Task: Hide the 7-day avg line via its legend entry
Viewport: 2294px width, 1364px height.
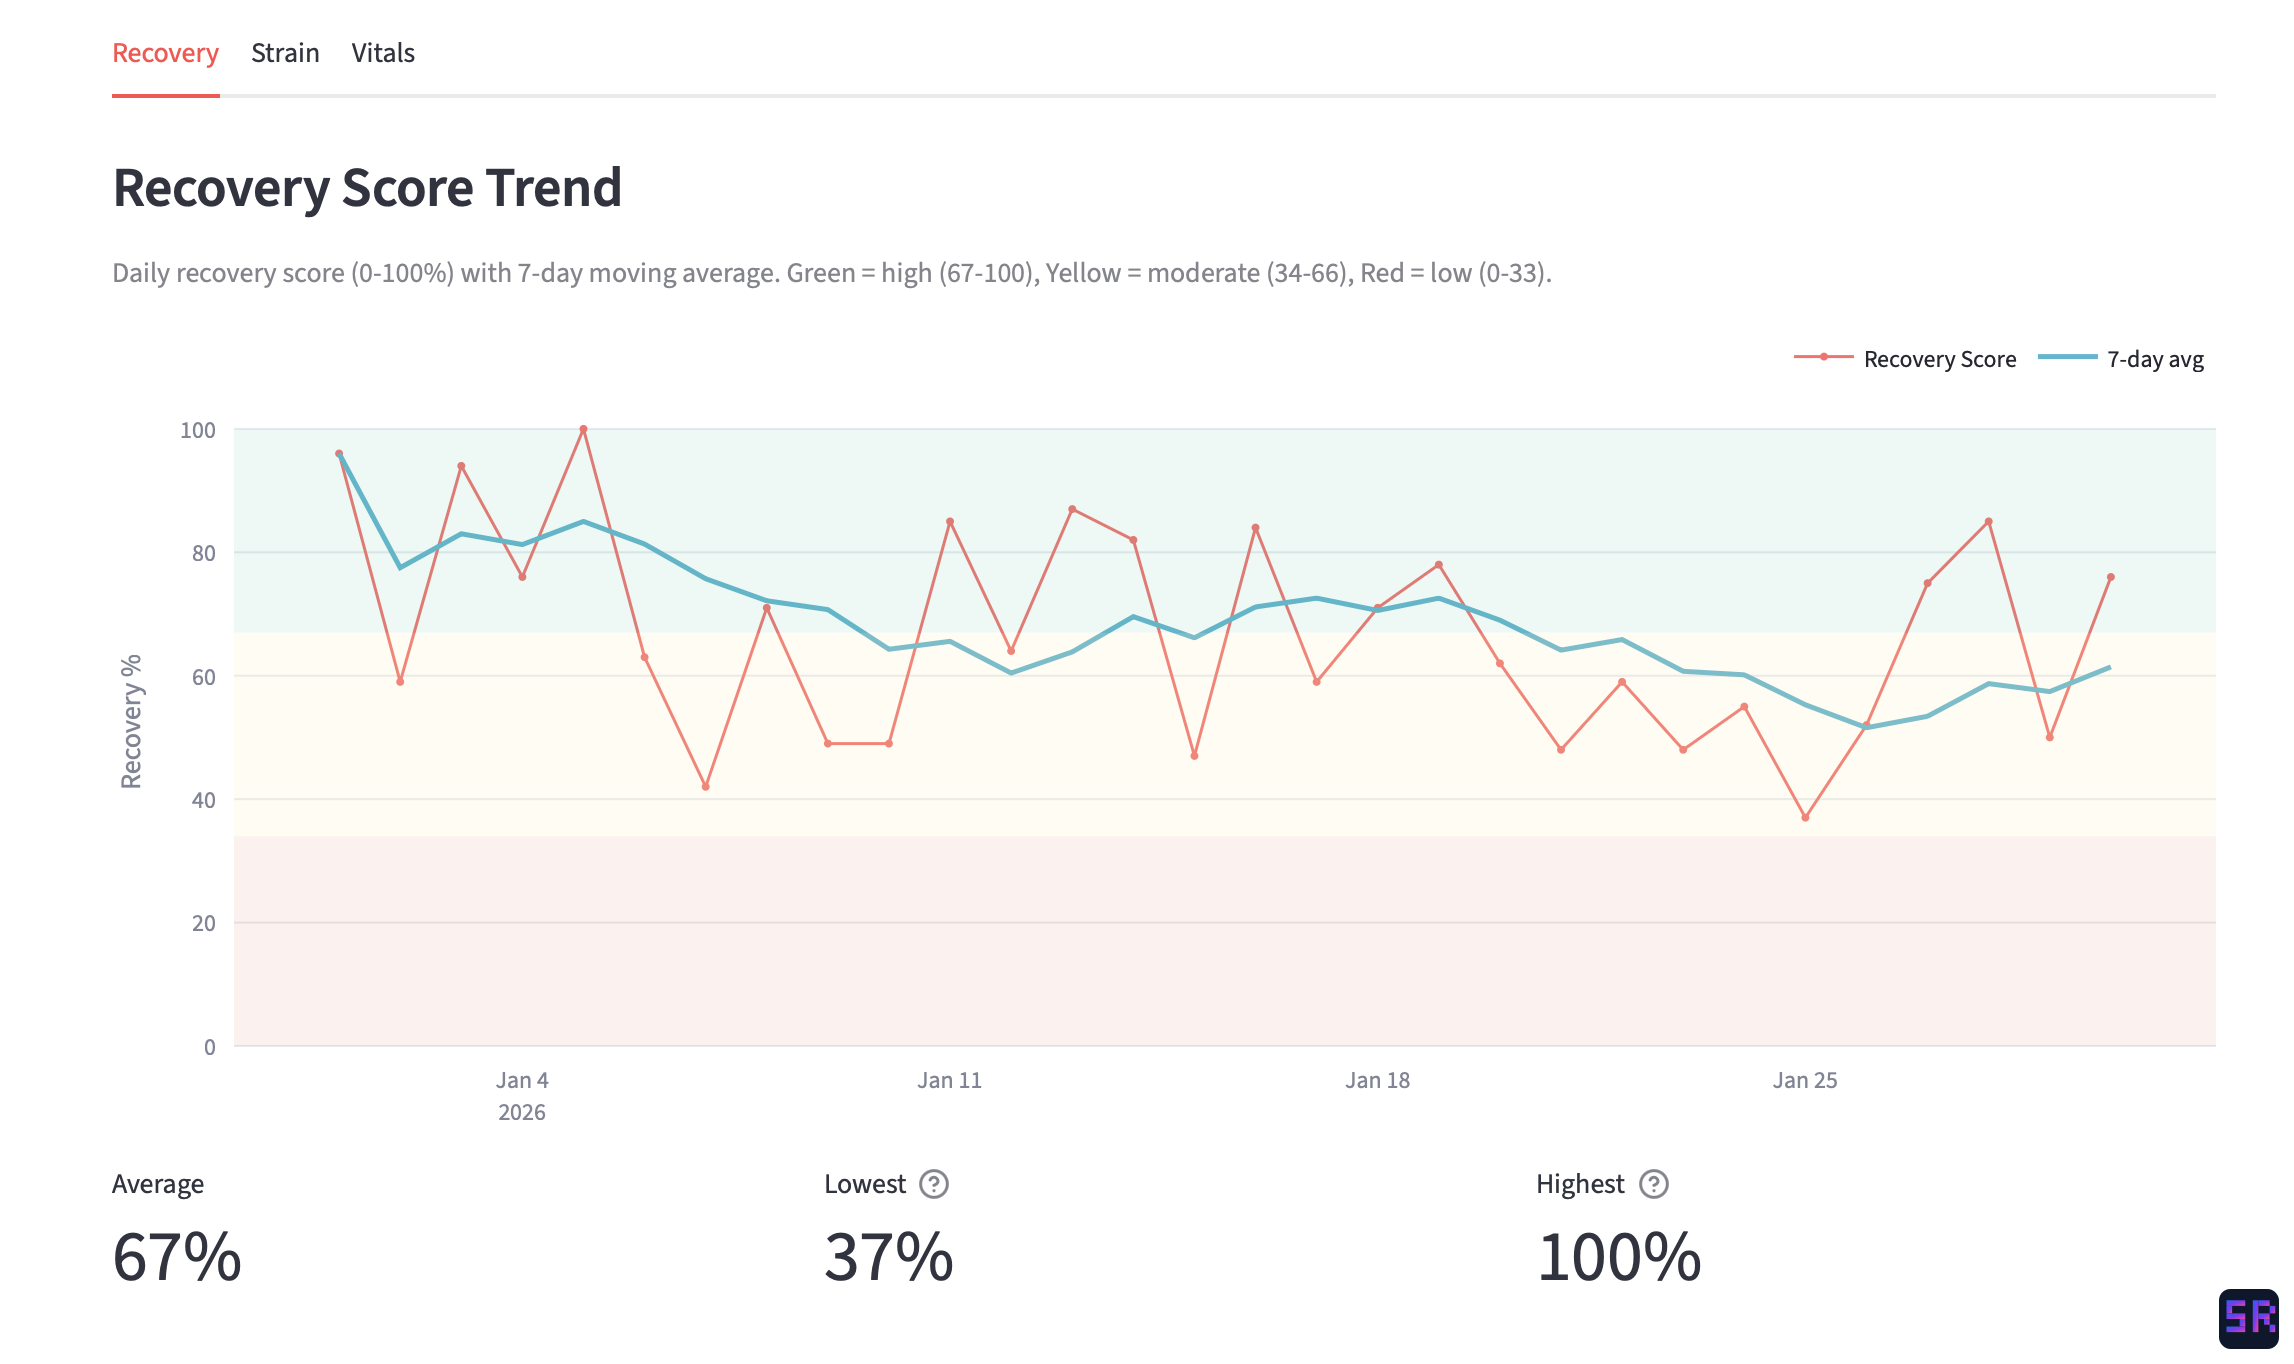Action: pyautogui.click(x=2155, y=358)
